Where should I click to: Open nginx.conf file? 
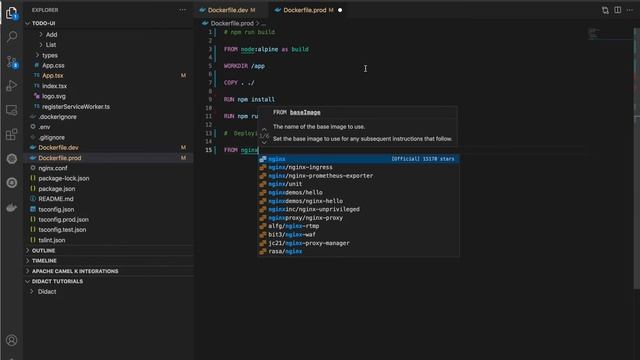click(x=108, y=168)
